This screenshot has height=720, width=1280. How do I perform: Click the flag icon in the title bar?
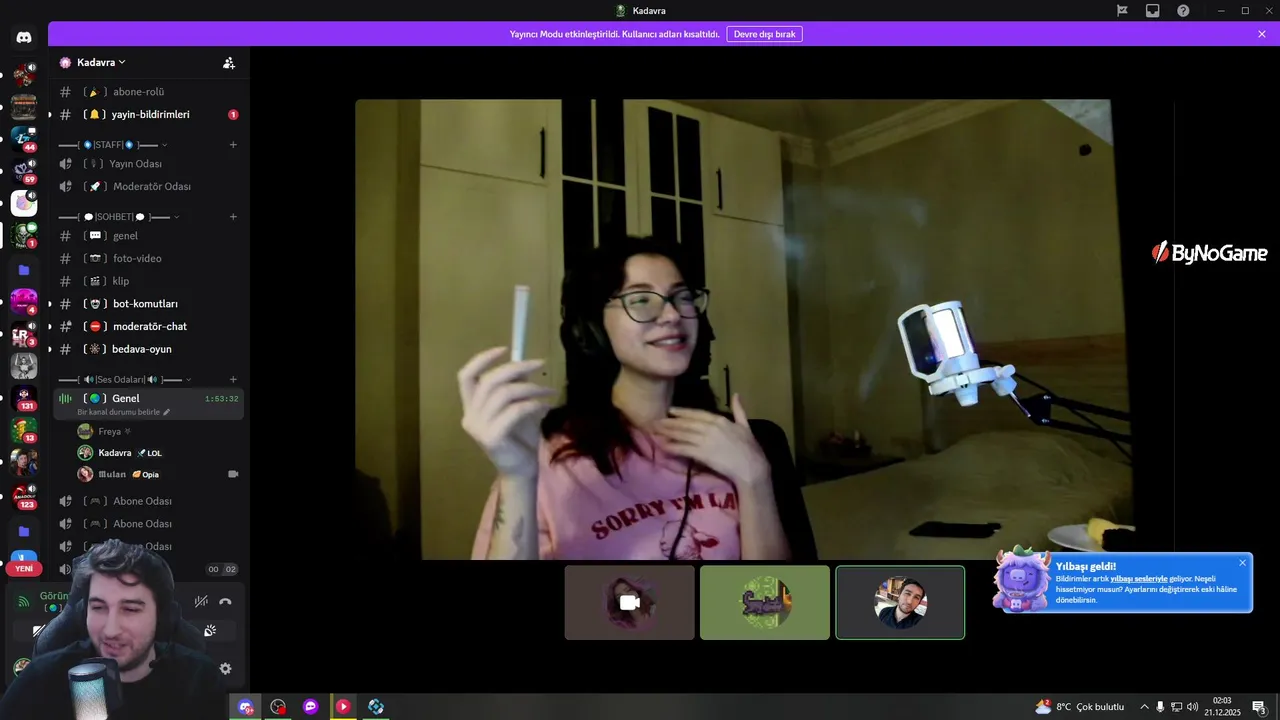click(1122, 10)
